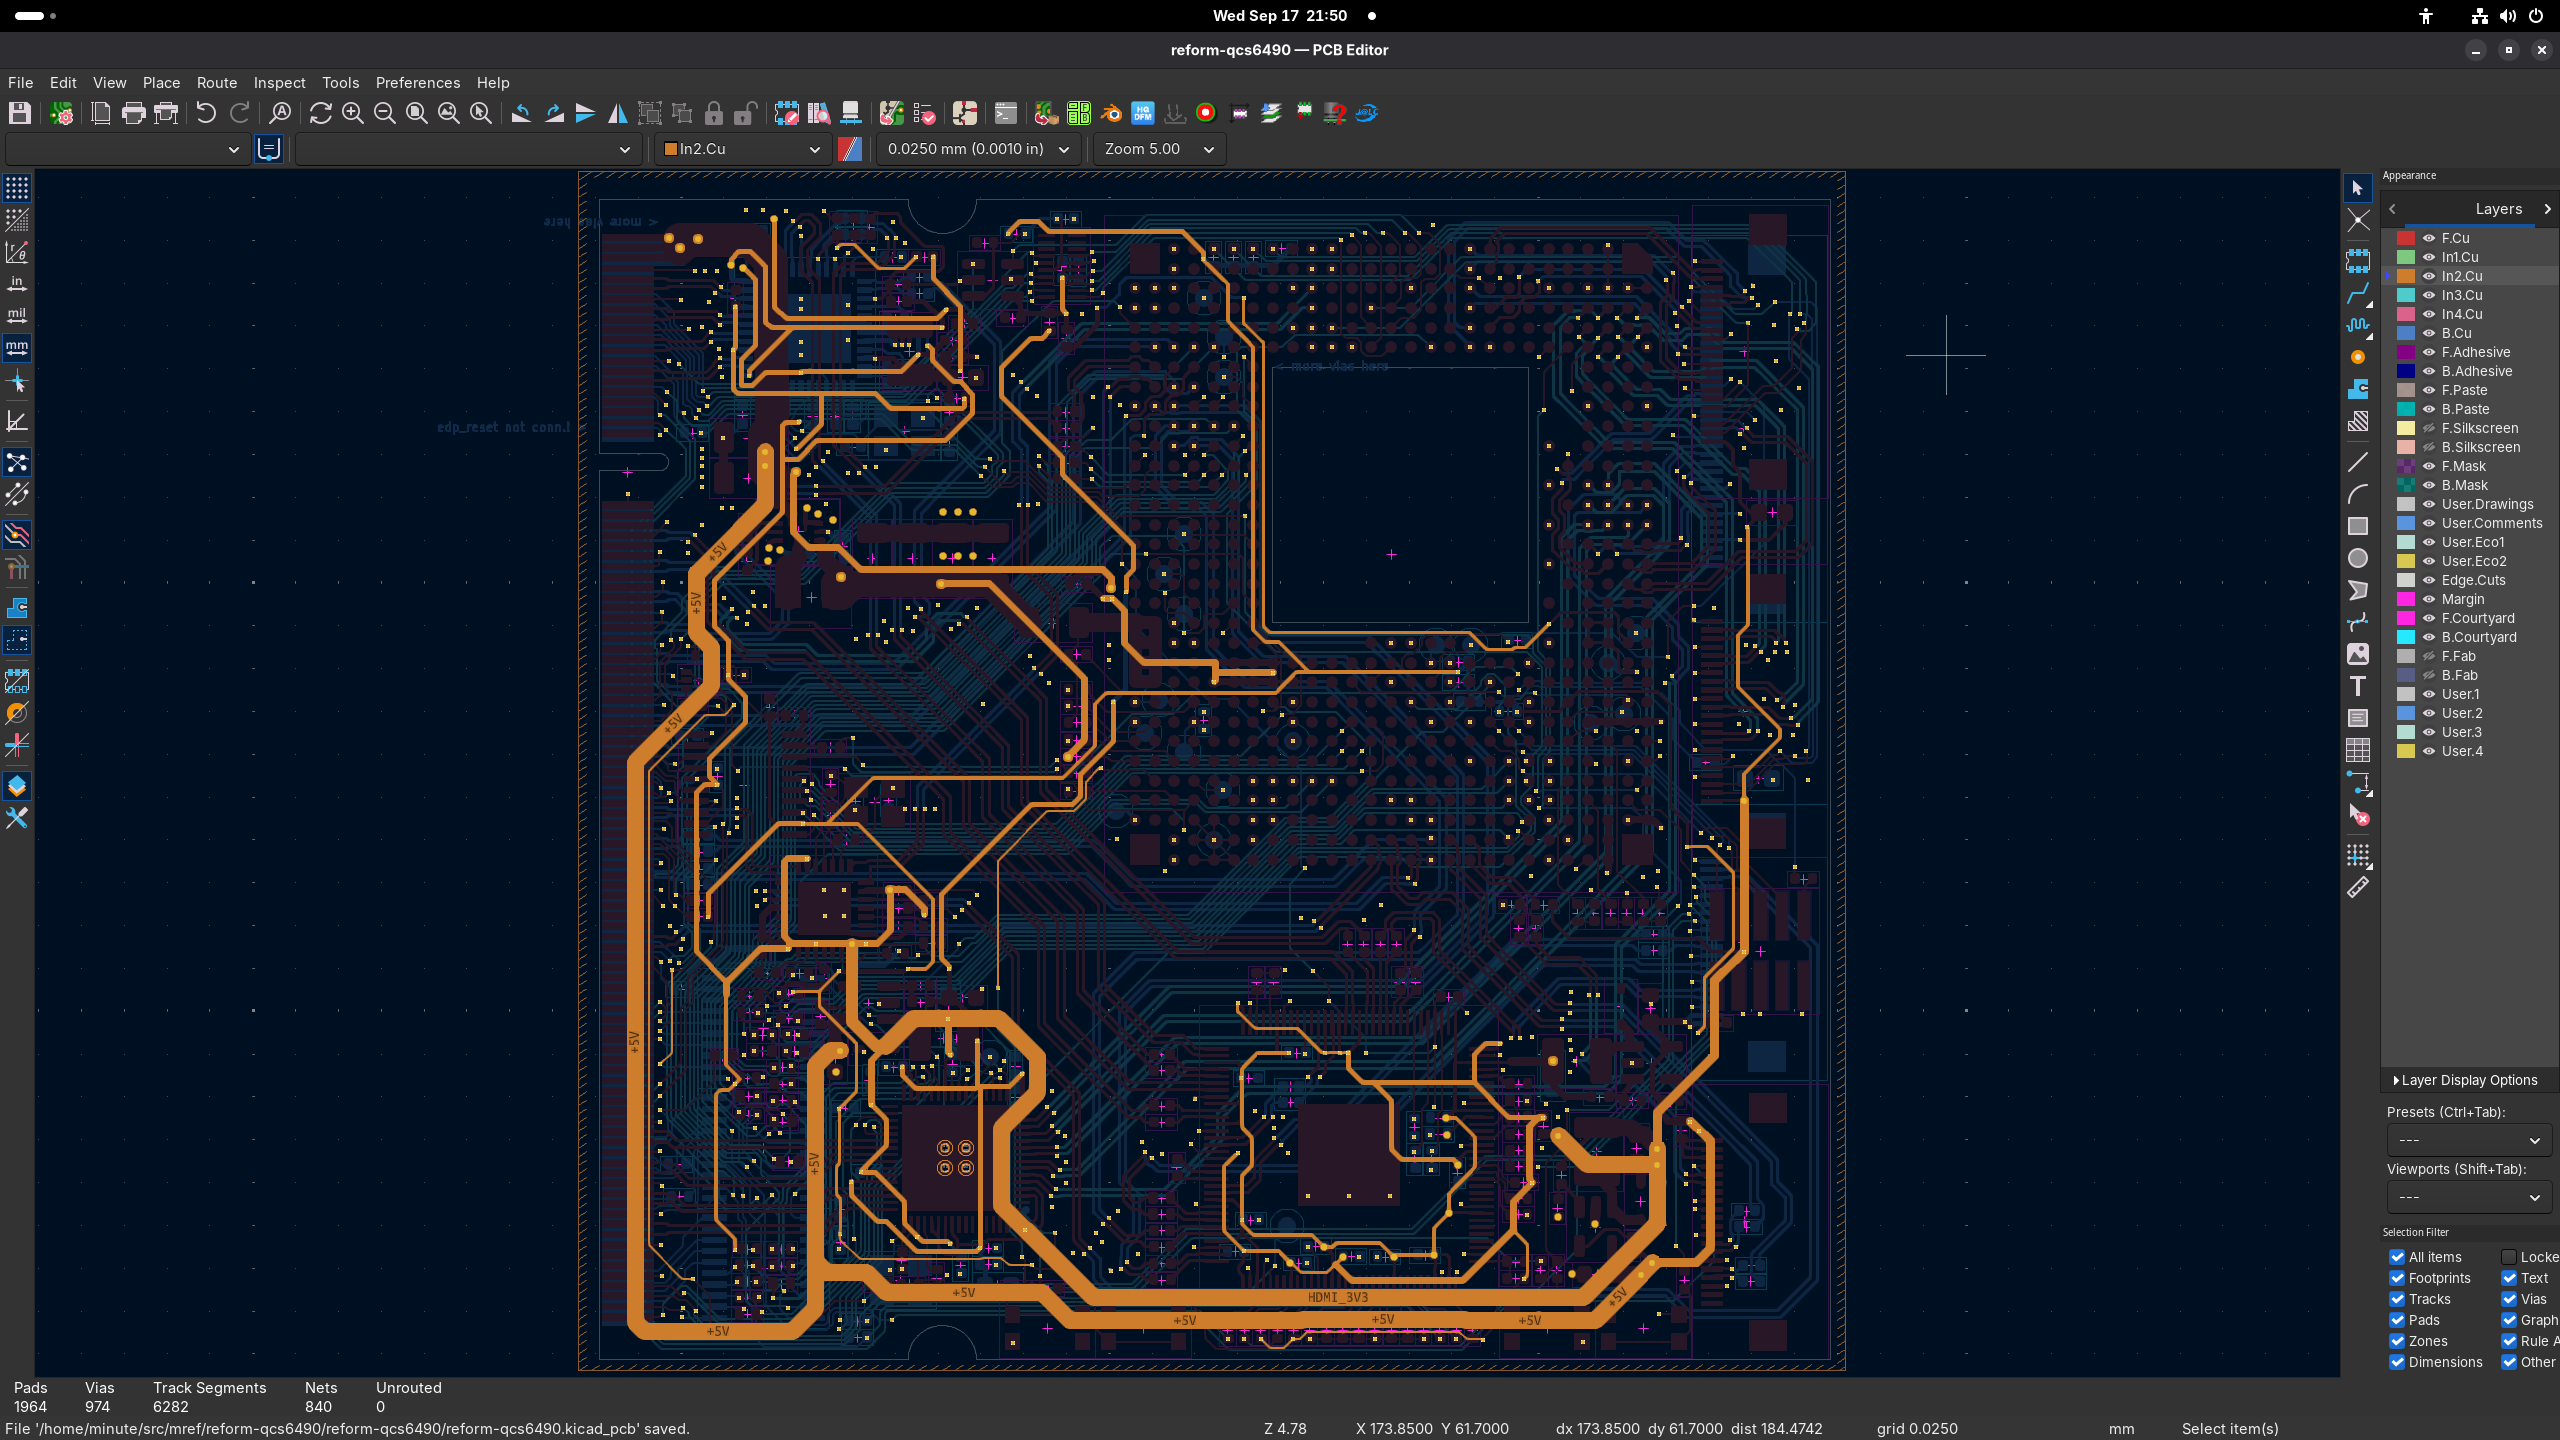Open the layer Presets dropdown

coord(2468,1140)
